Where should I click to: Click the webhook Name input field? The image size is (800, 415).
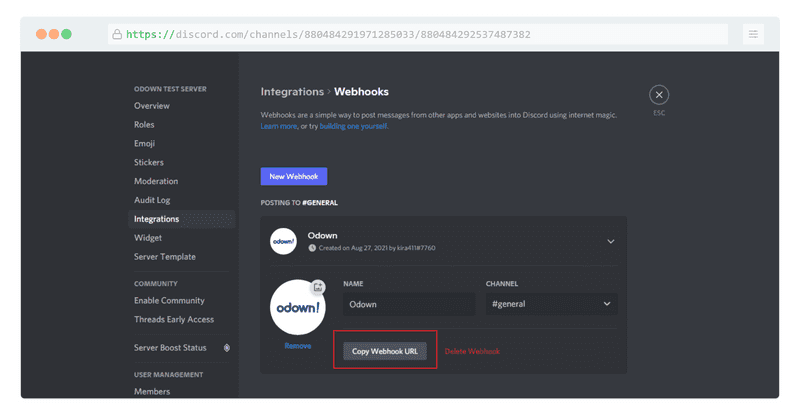[408, 304]
